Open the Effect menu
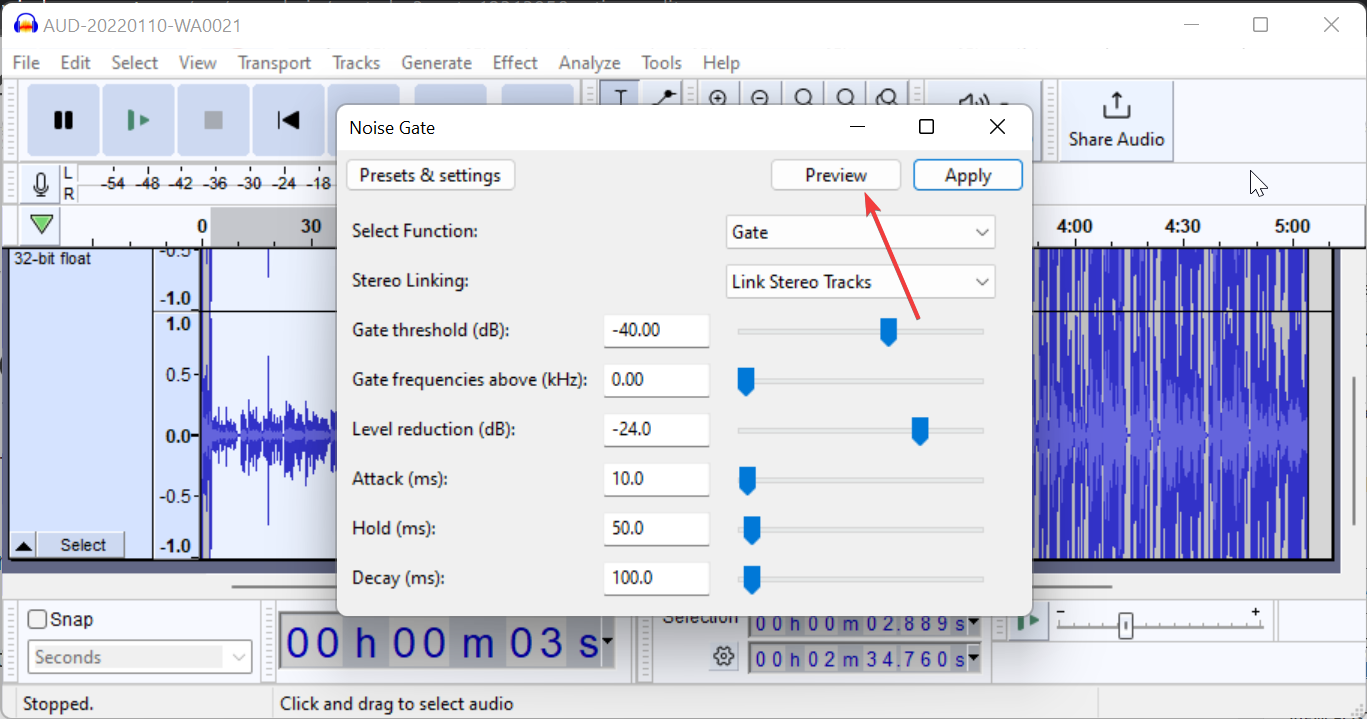 click(515, 62)
